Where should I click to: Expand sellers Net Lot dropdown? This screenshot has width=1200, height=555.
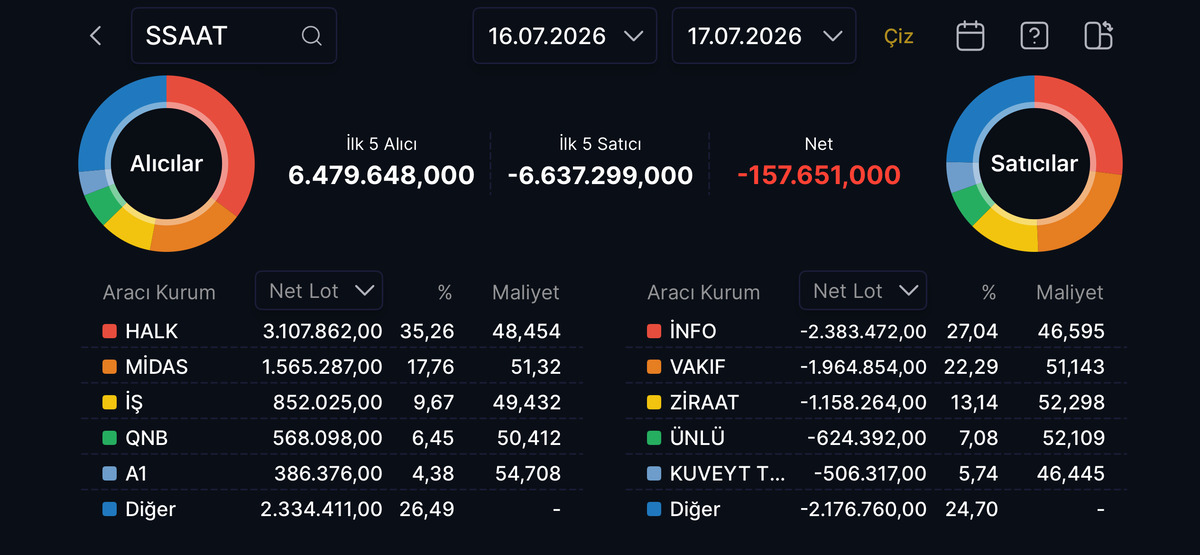(x=863, y=291)
